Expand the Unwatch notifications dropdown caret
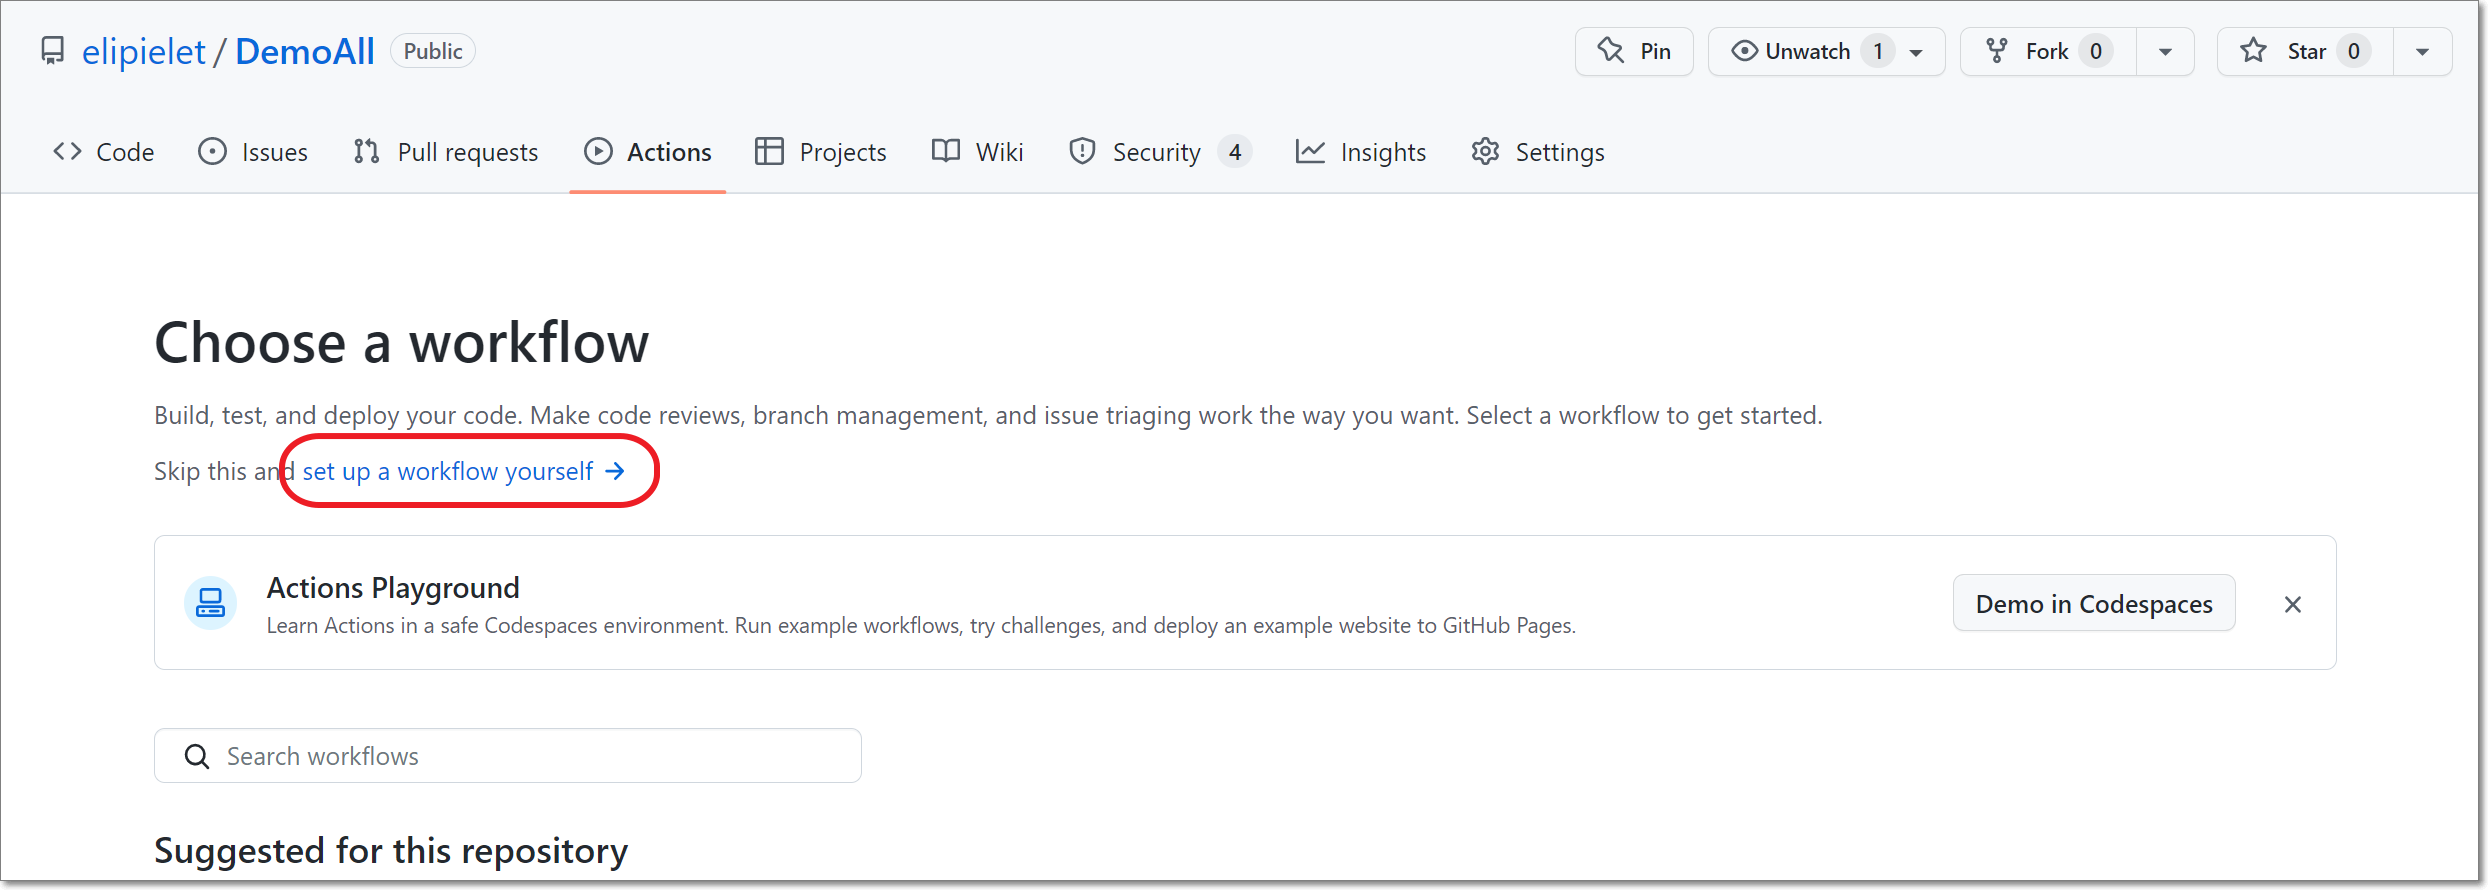The height and width of the screenshot is (890, 2488). [1917, 52]
